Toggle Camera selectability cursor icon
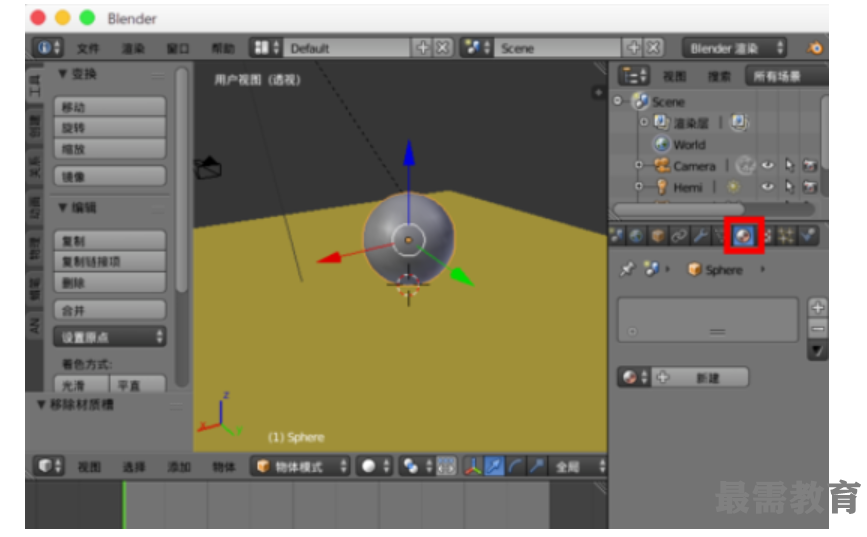This screenshot has height=537, width=867. [x=789, y=166]
